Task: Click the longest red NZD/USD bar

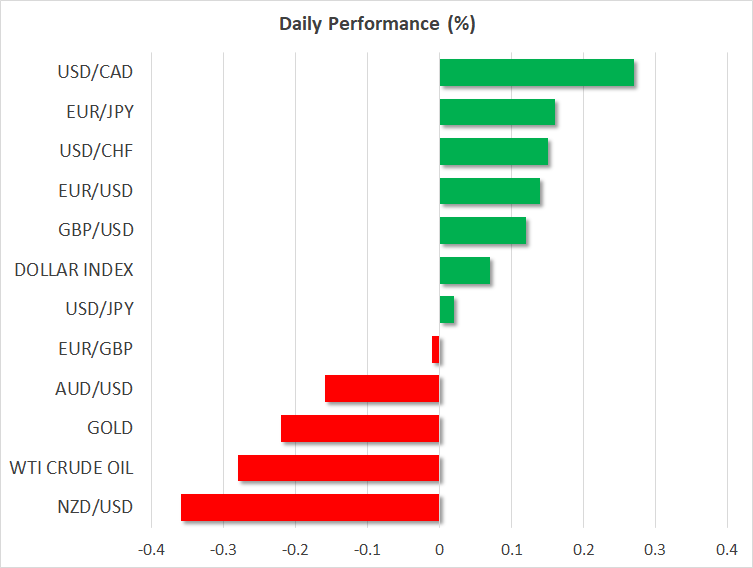Action: pyautogui.click(x=310, y=507)
